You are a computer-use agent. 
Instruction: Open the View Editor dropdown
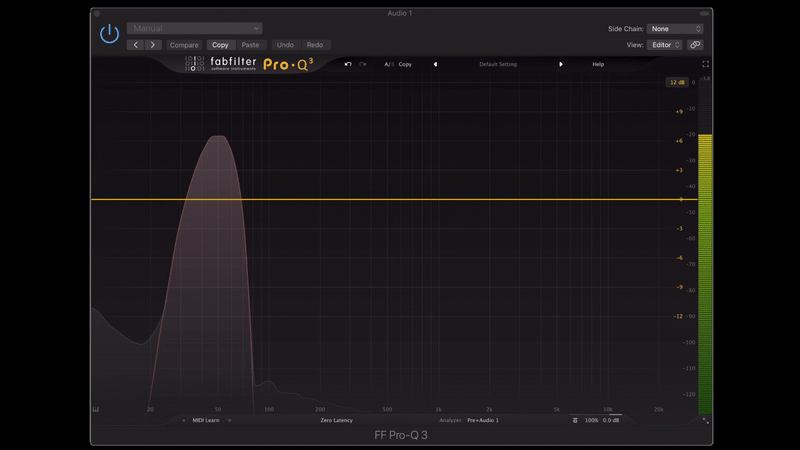(664, 45)
